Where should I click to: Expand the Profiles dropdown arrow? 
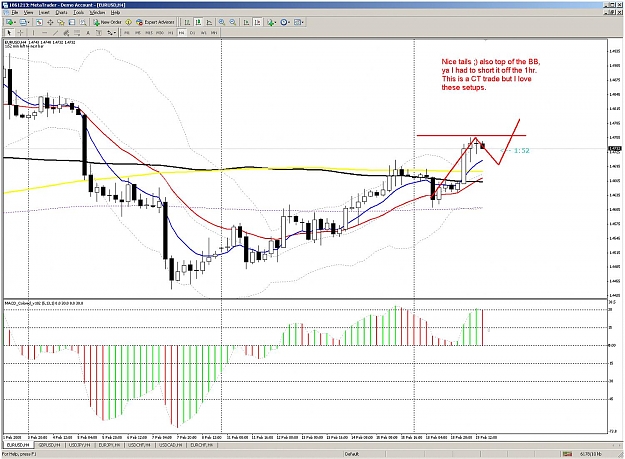[x=29, y=22]
